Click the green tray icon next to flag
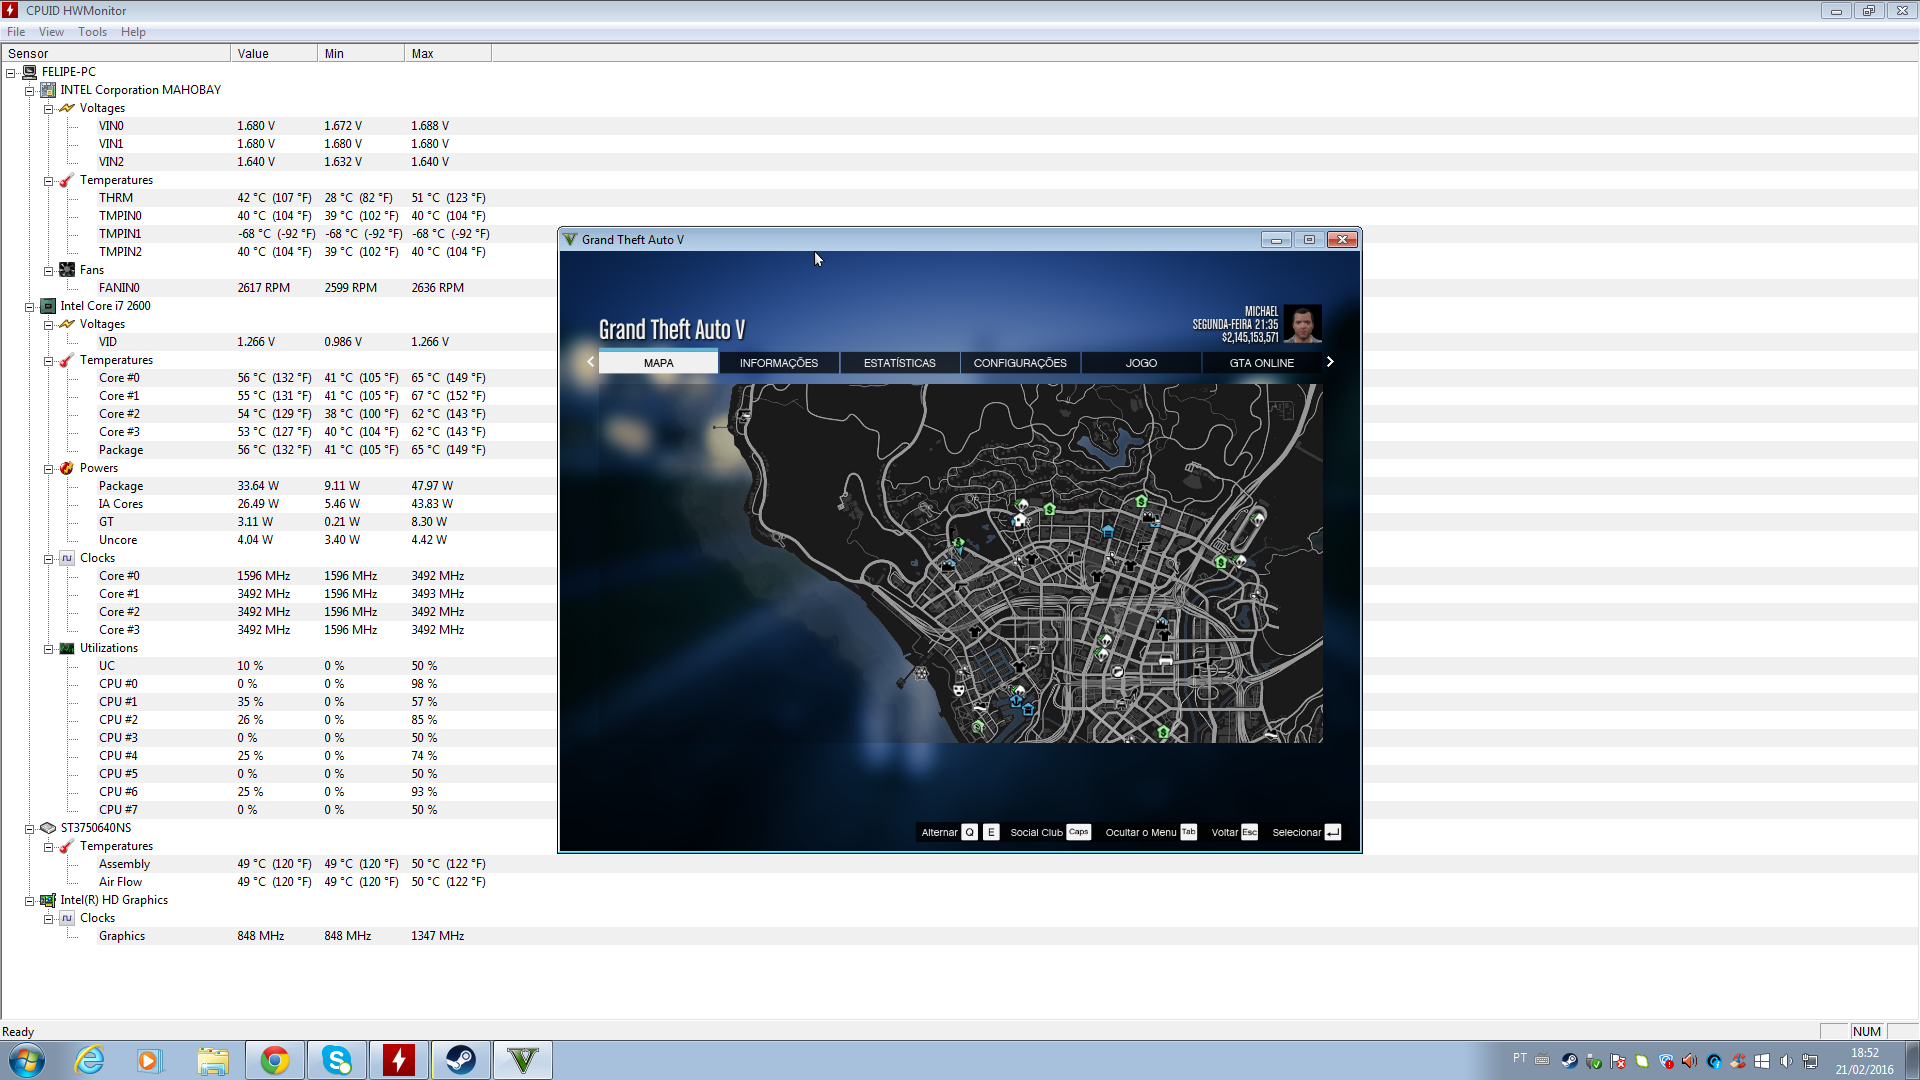1920x1080 pixels. coord(1642,1061)
